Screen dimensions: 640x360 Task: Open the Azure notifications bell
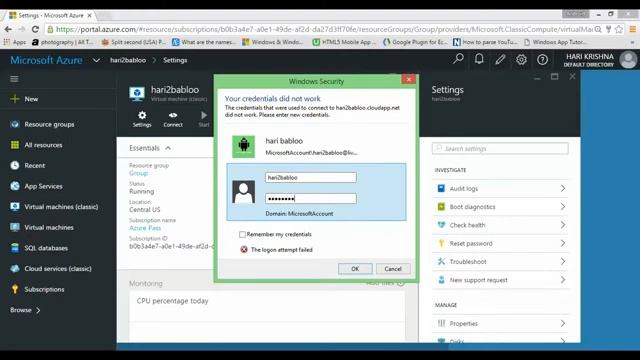(479, 60)
